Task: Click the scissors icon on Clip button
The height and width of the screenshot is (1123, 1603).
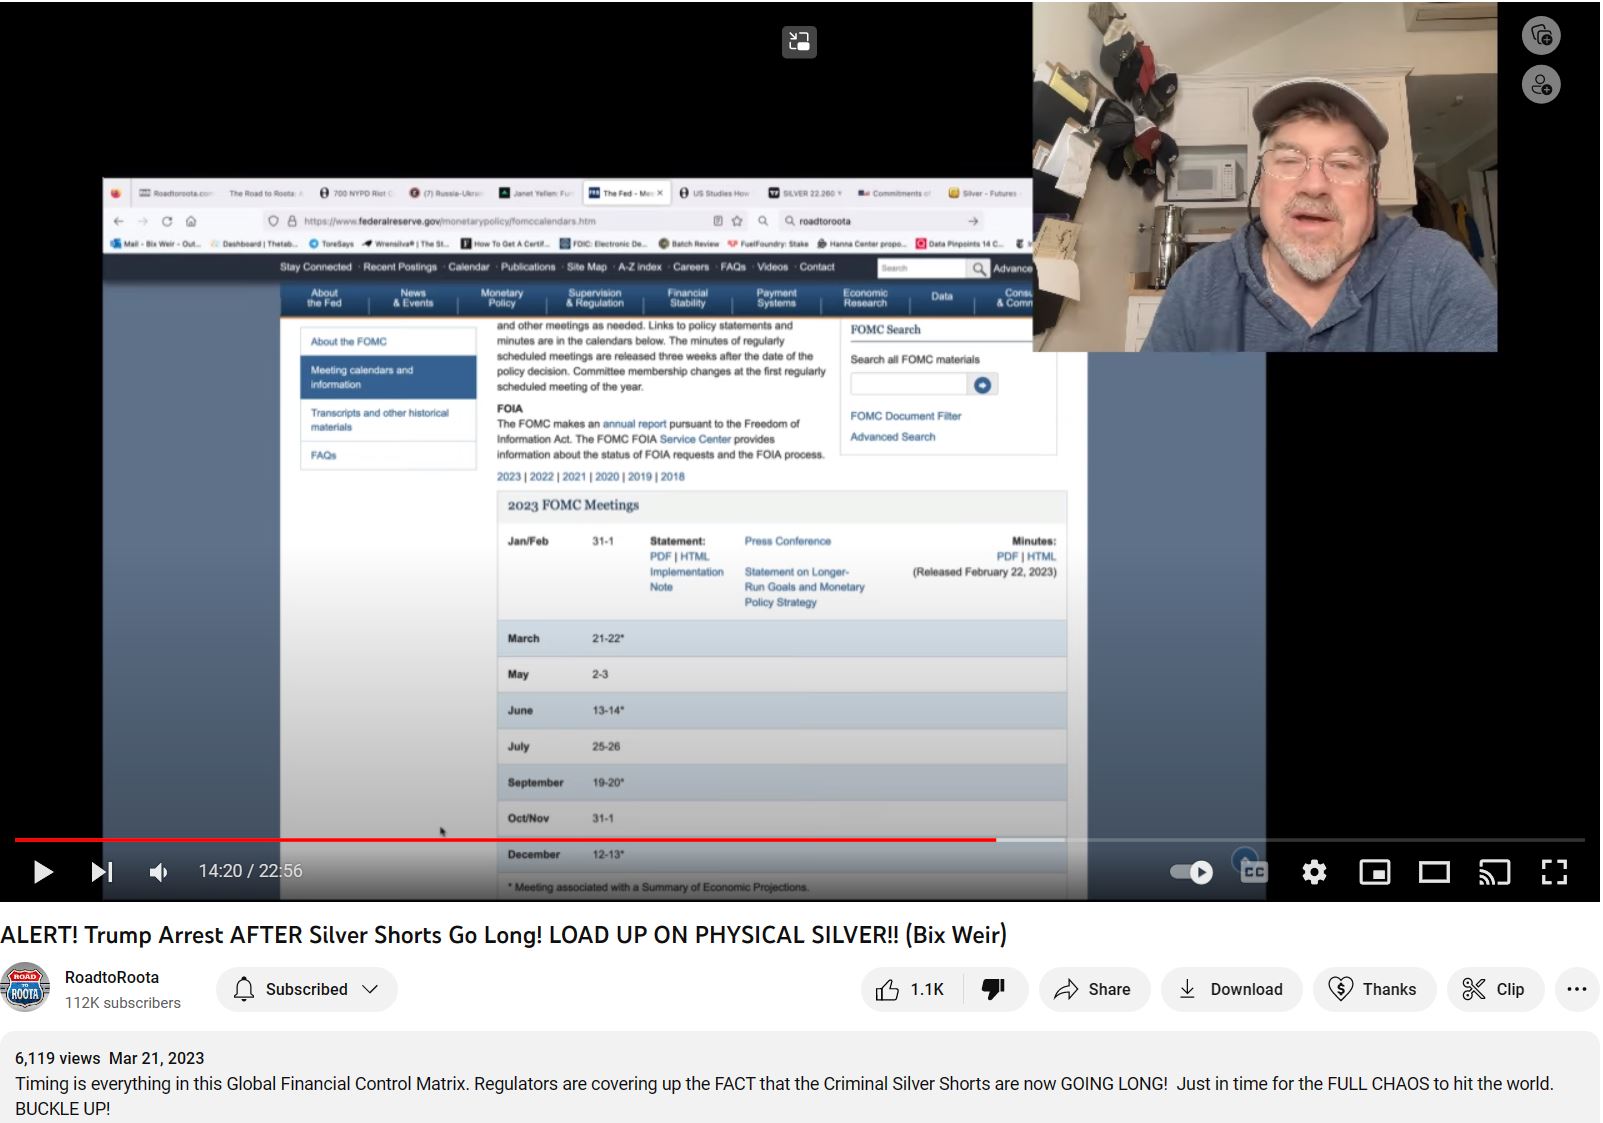Action: [x=1474, y=989]
